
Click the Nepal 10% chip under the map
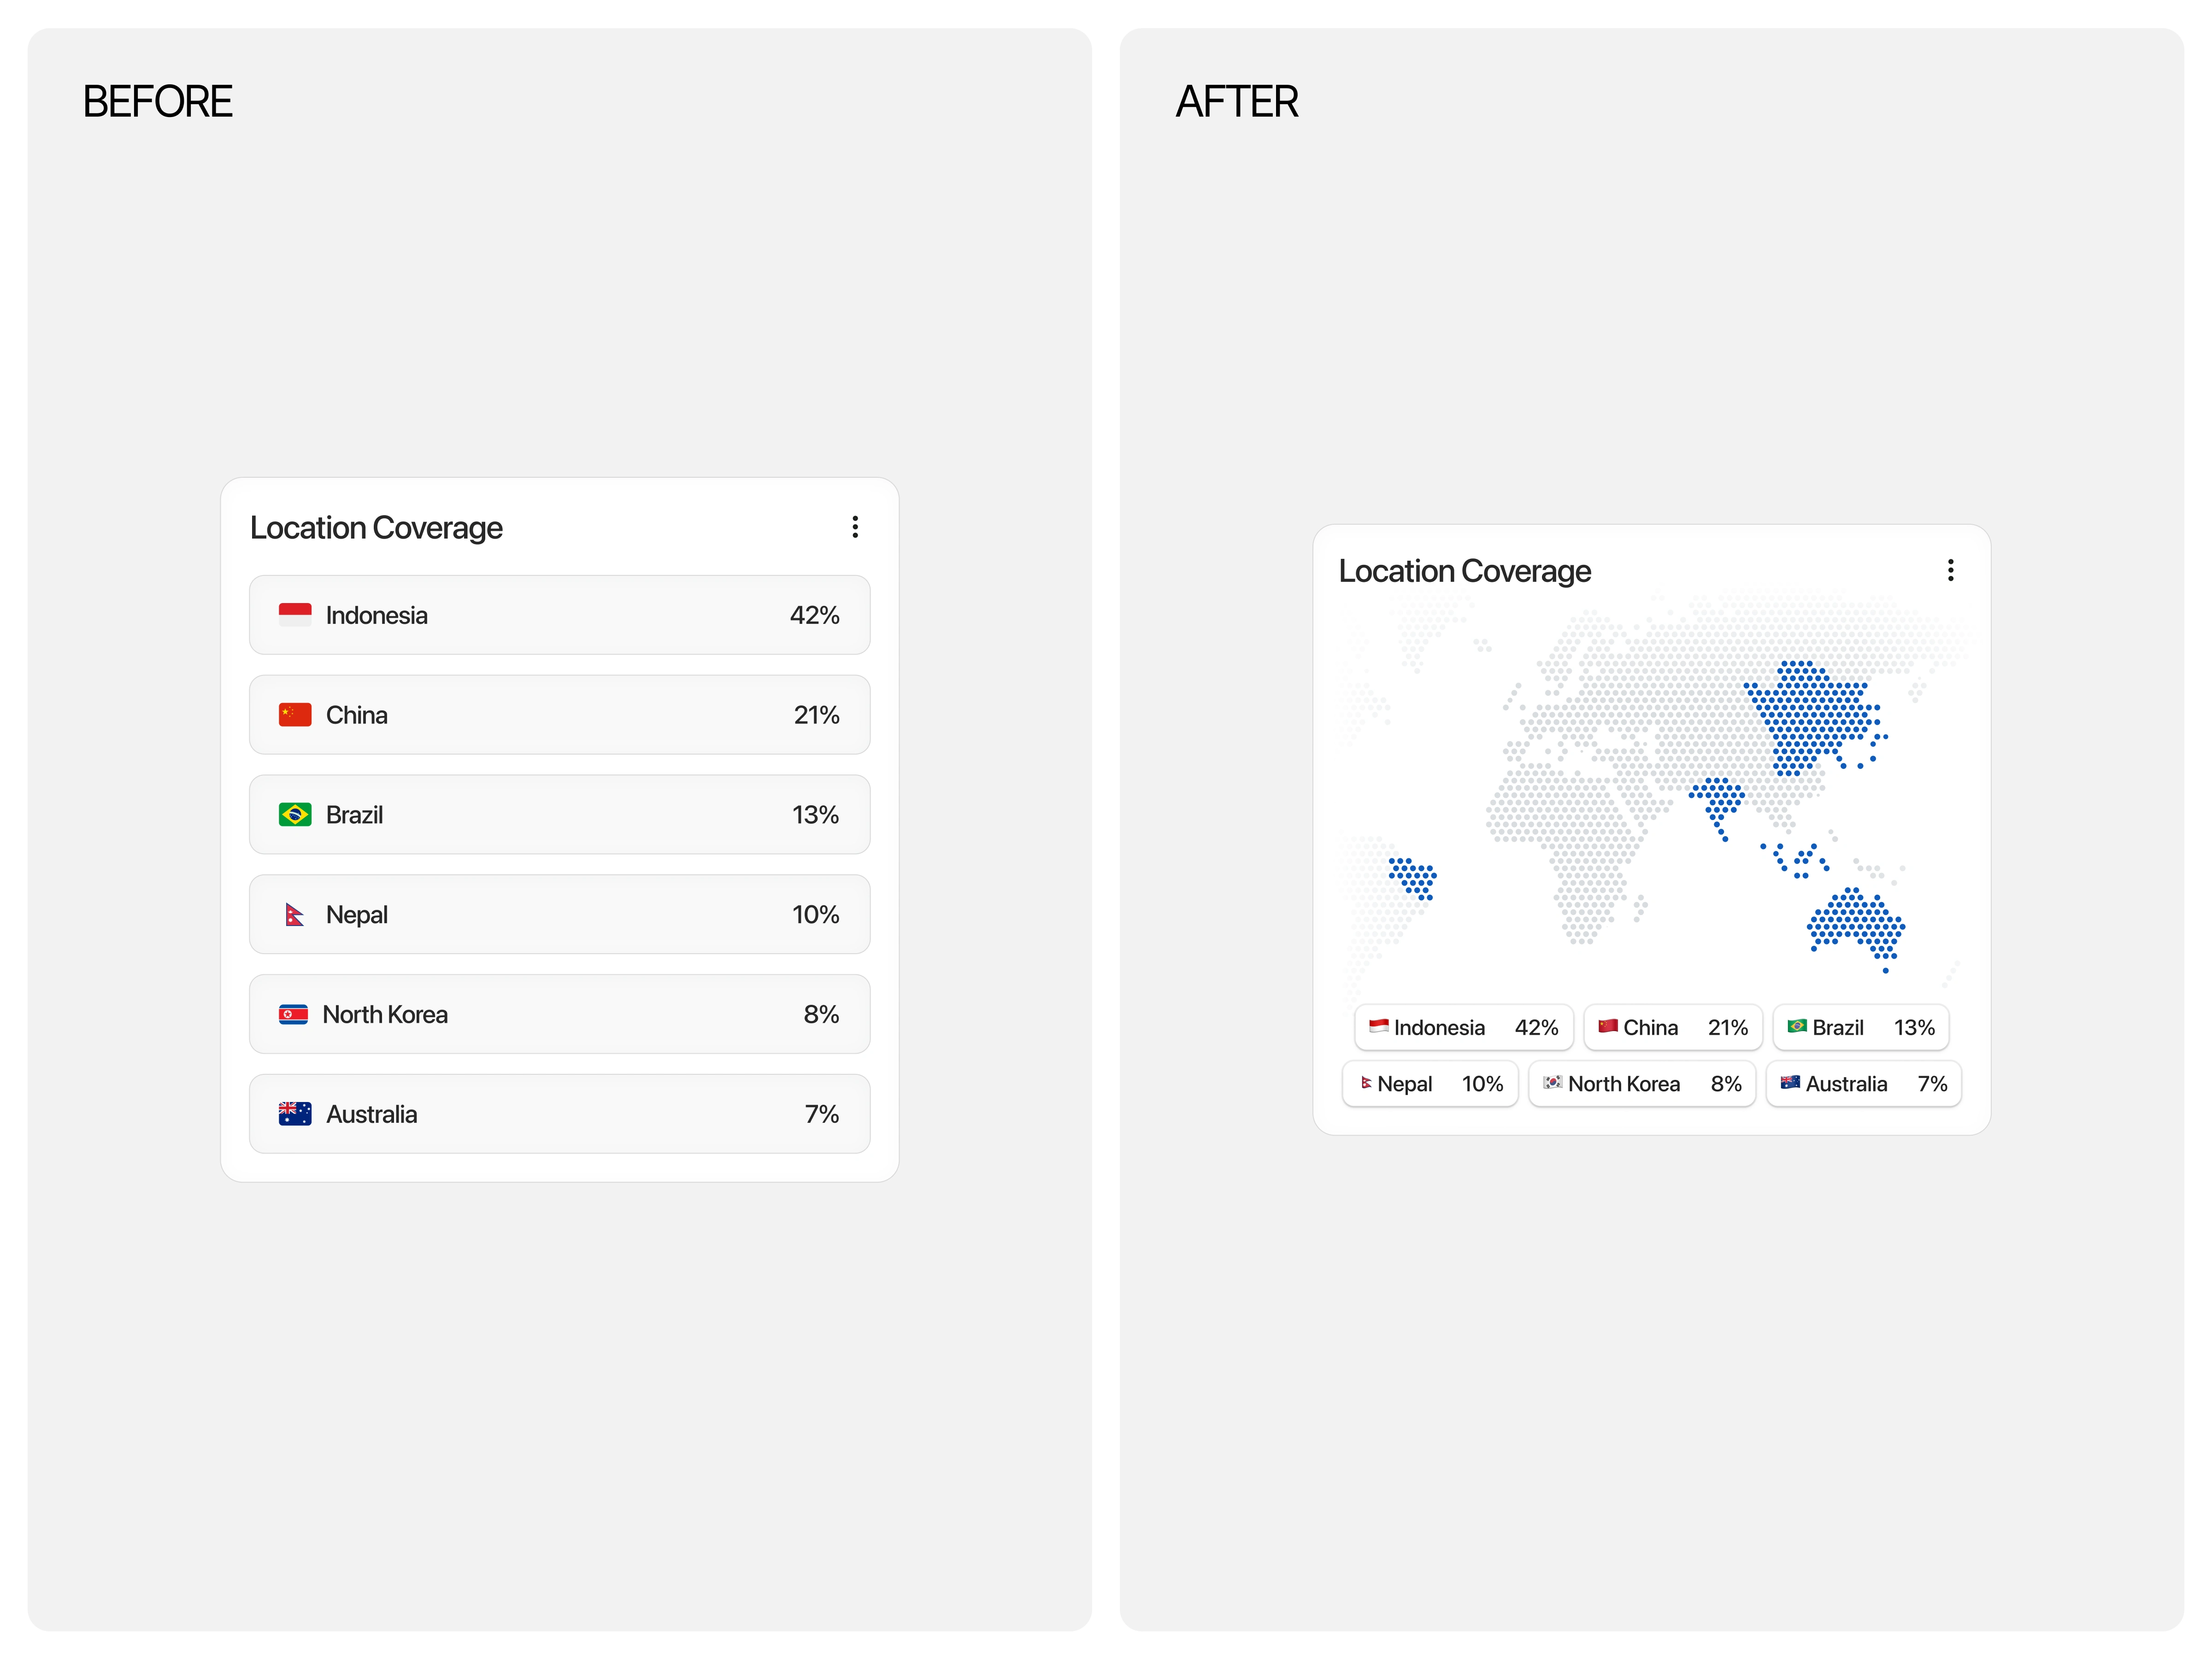click(x=1431, y=1084)
